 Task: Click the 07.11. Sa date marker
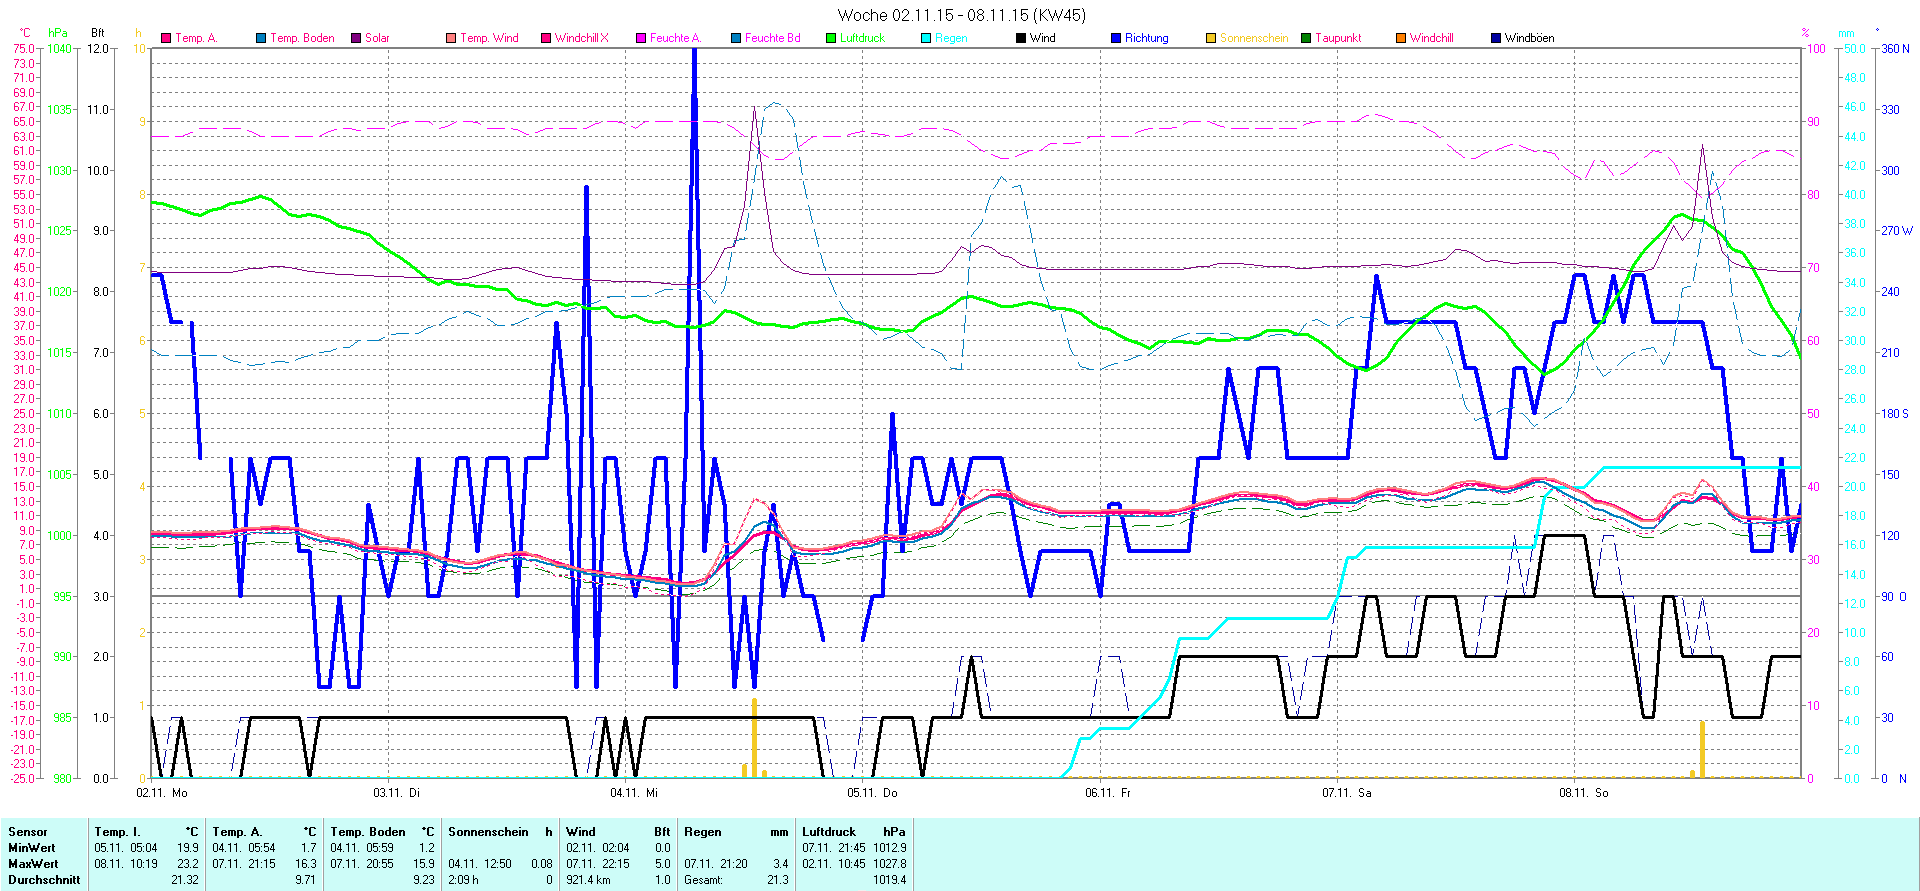pyautogui.click(x=1347, y=793)
